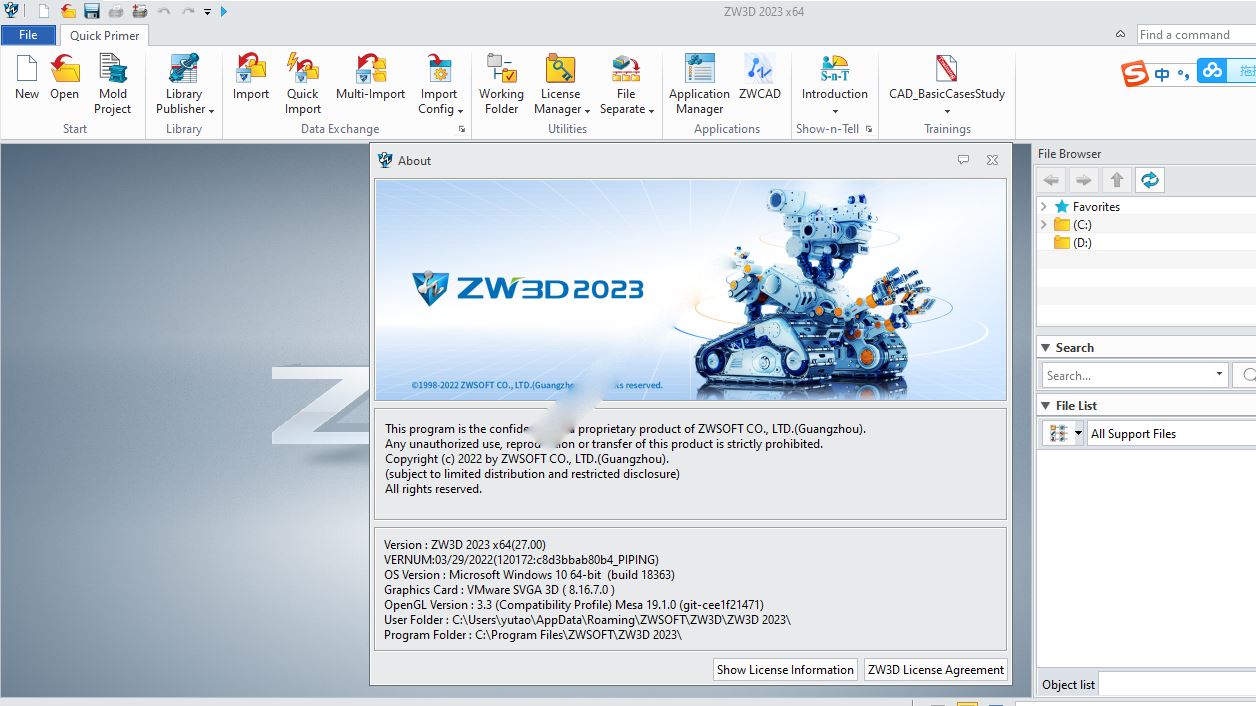
Task: Expand the Import Config dropdown arrow
Action: 461,110
